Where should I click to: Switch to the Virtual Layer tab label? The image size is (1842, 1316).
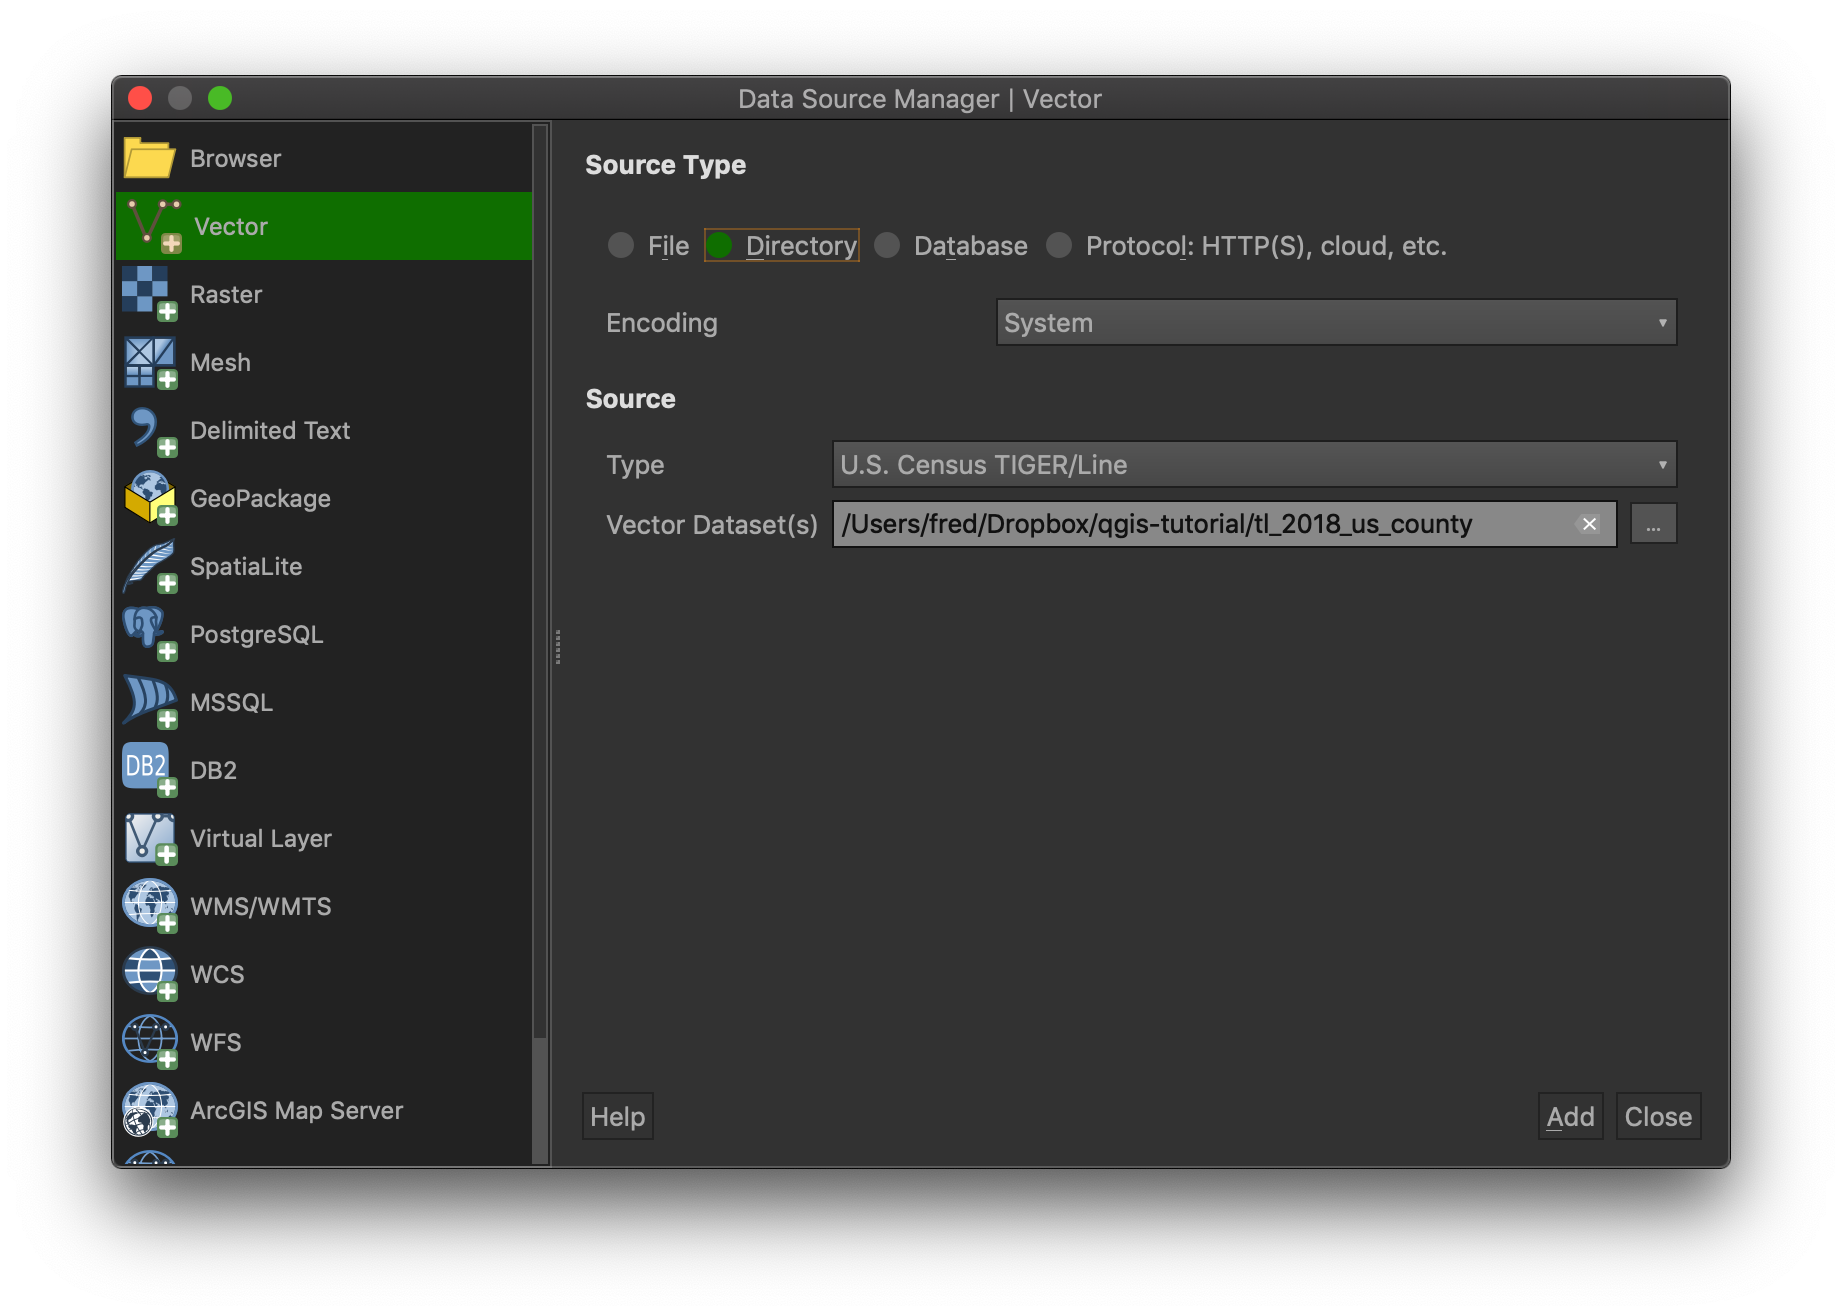click(261, 838)
